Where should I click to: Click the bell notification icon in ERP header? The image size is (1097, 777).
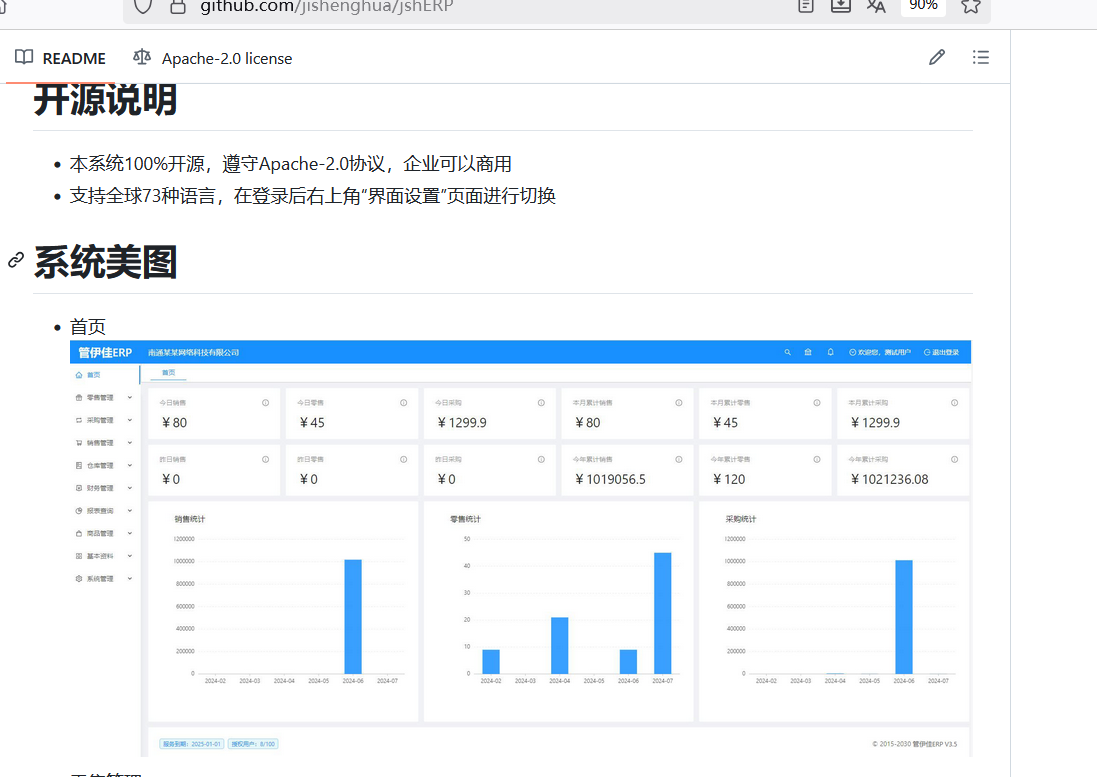tap(830, 352)
